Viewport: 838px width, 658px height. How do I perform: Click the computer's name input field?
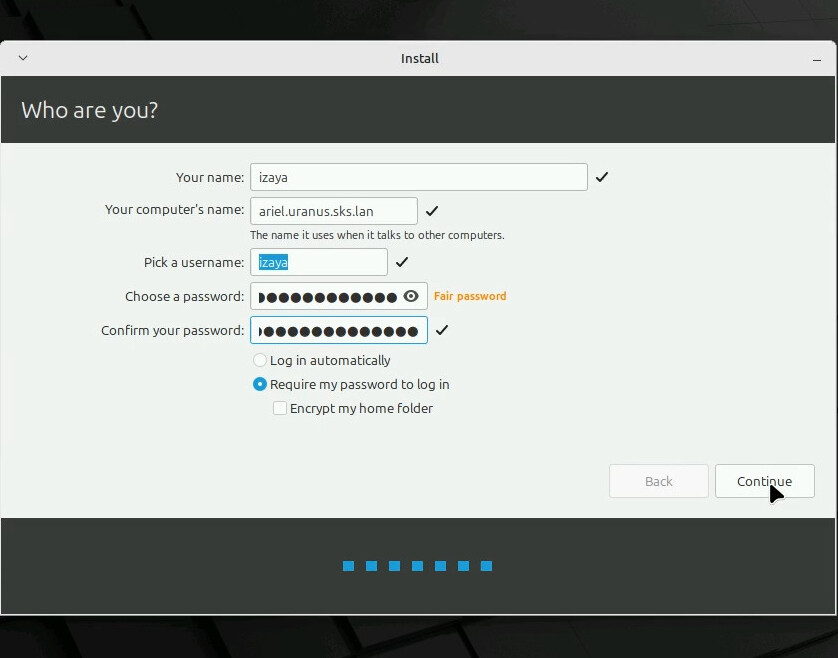pyautogui.click(x=333, y=211)
